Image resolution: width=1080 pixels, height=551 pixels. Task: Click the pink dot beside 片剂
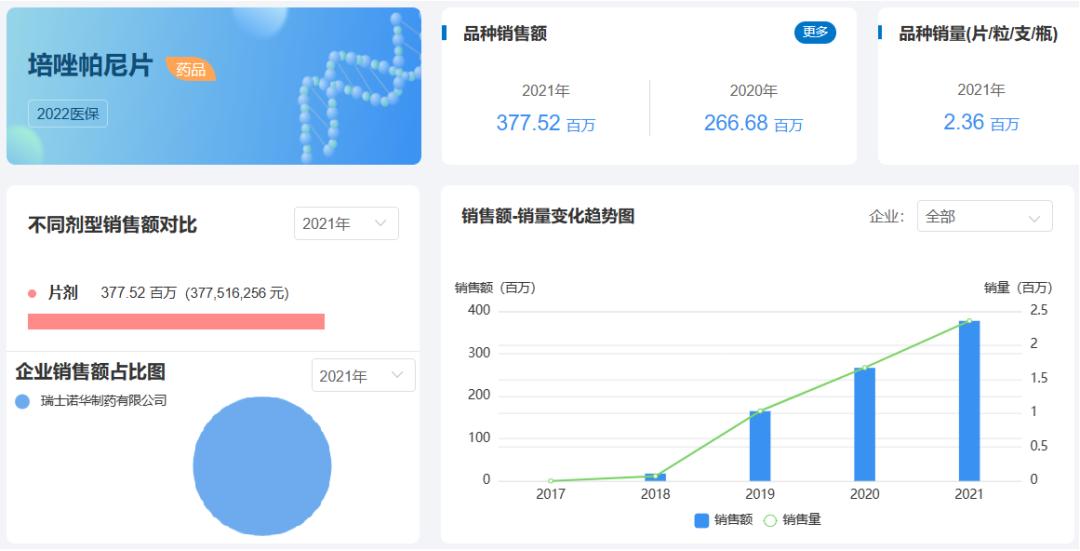coord(32,293)
